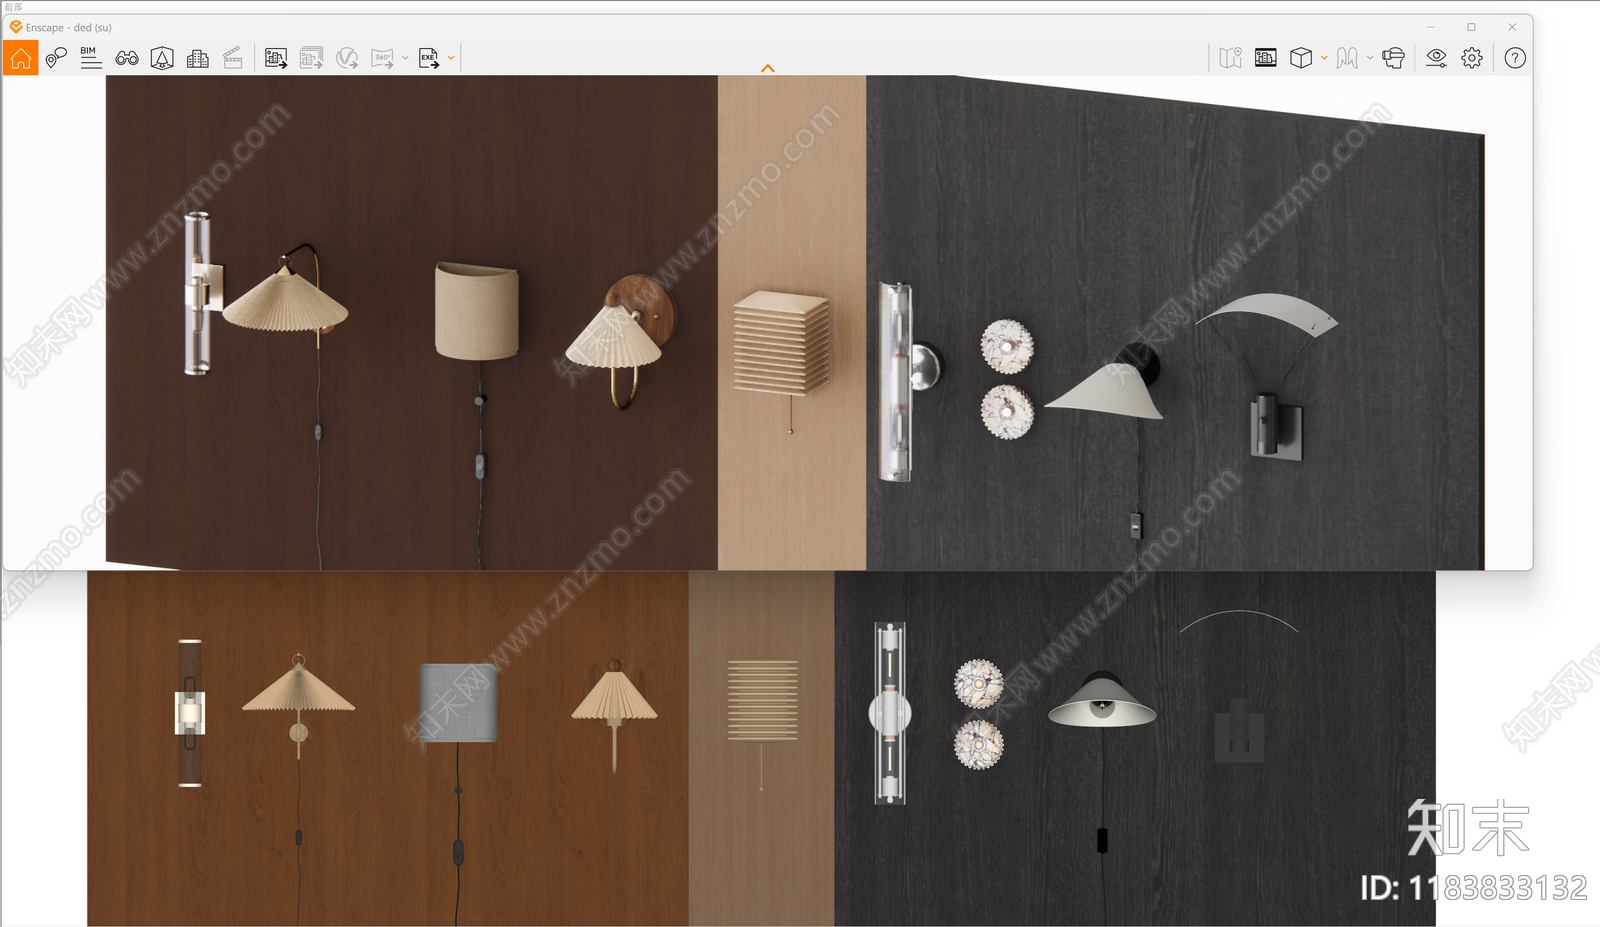
Task: Open the mini map icon
Action: pyautogui.click(x=1231, y=58)
